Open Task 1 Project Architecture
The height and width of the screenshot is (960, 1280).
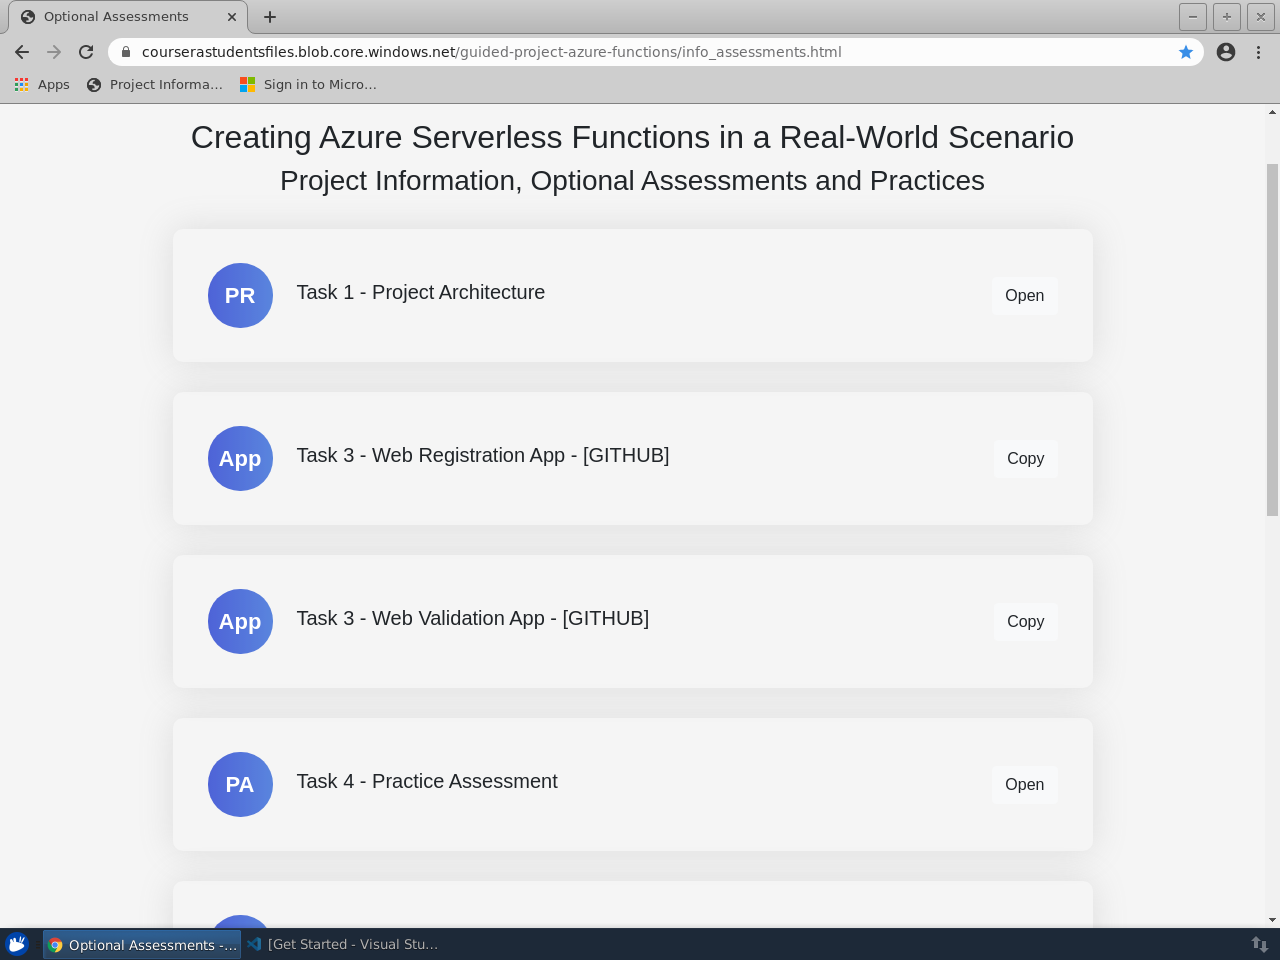[1024, 295]
